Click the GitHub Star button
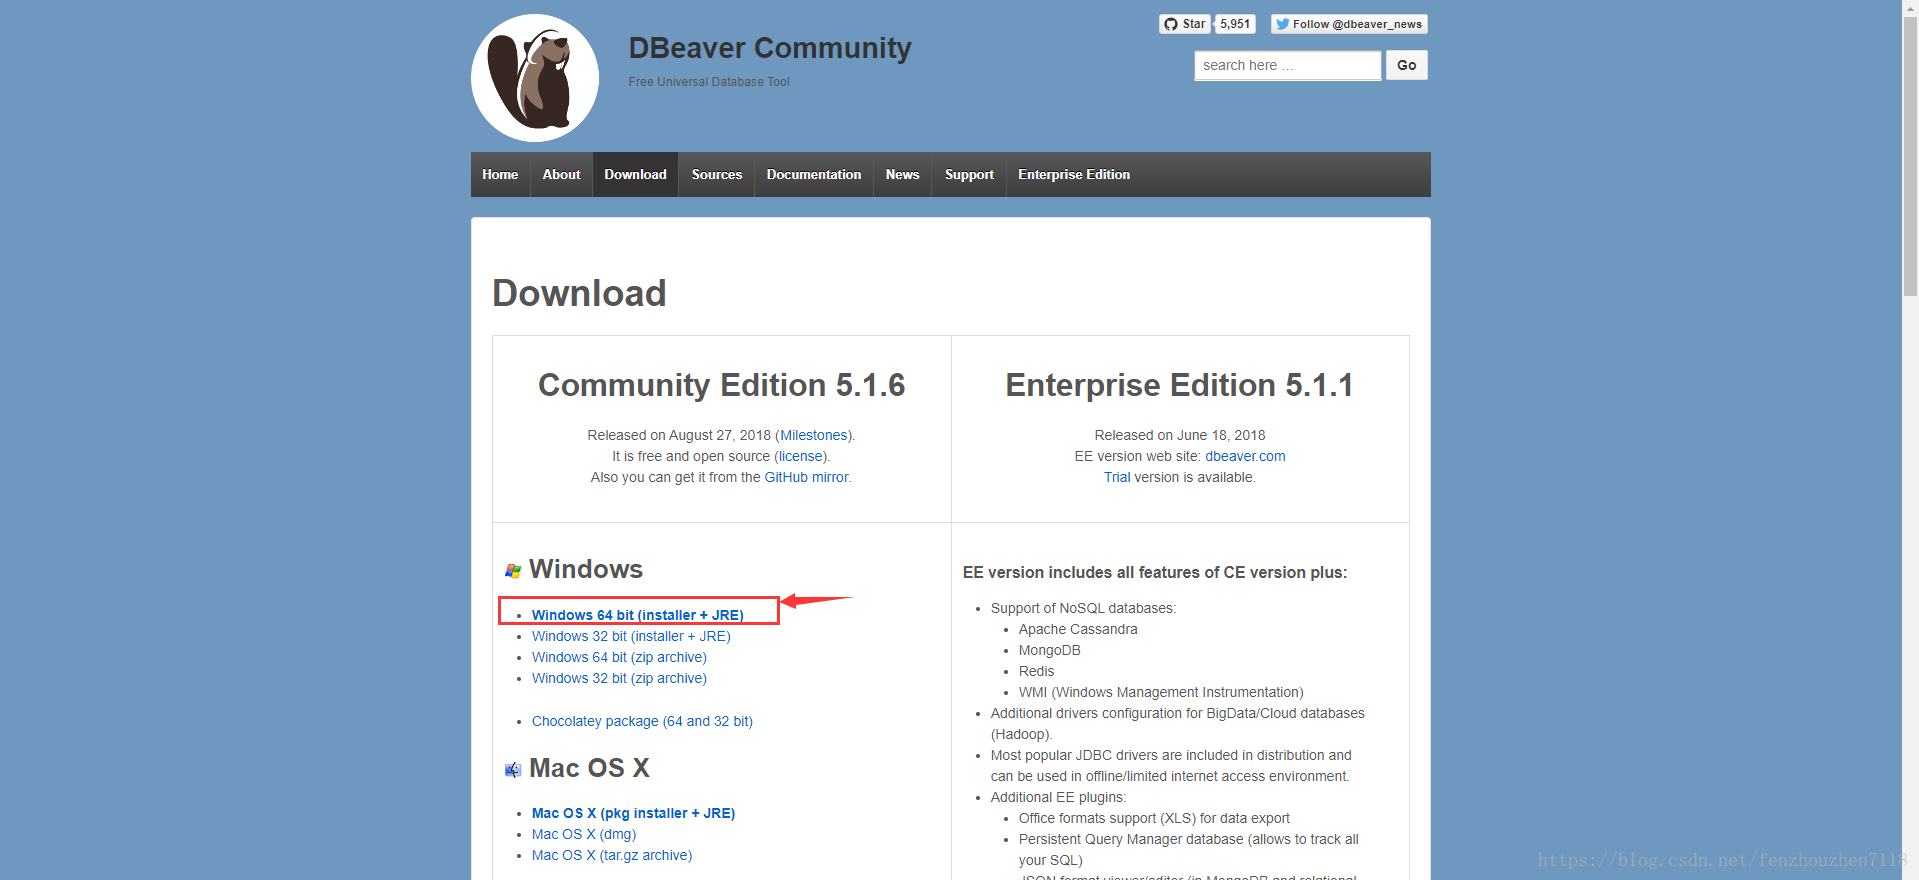The image size is (1919, 880). tap(1185, 24)
